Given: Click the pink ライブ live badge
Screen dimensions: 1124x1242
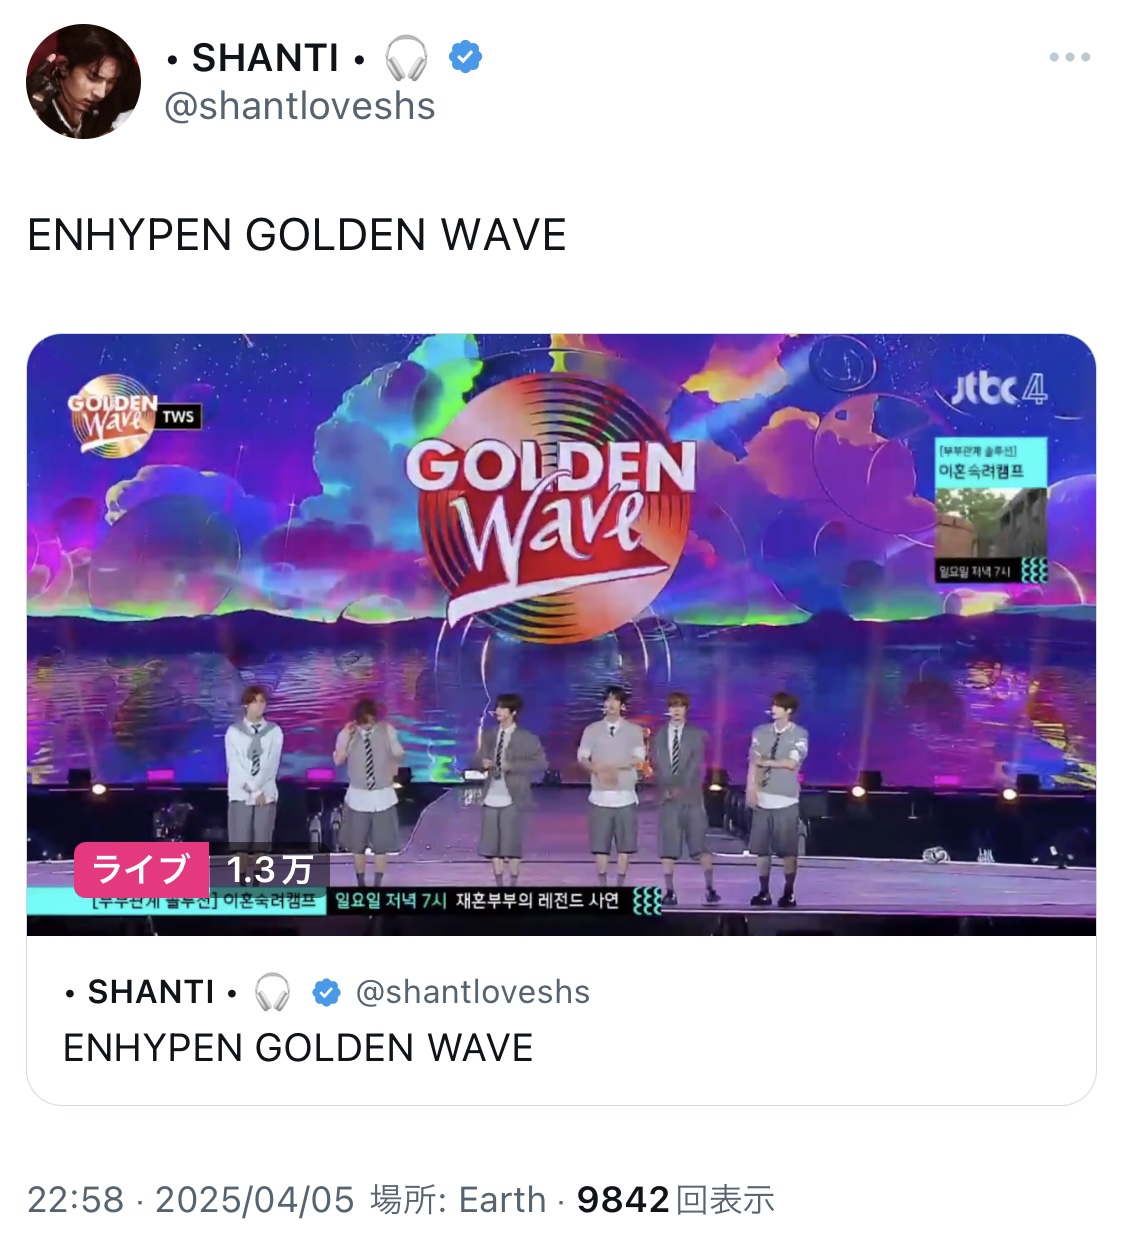Looking at the screenshot, I should click(141, 868).
